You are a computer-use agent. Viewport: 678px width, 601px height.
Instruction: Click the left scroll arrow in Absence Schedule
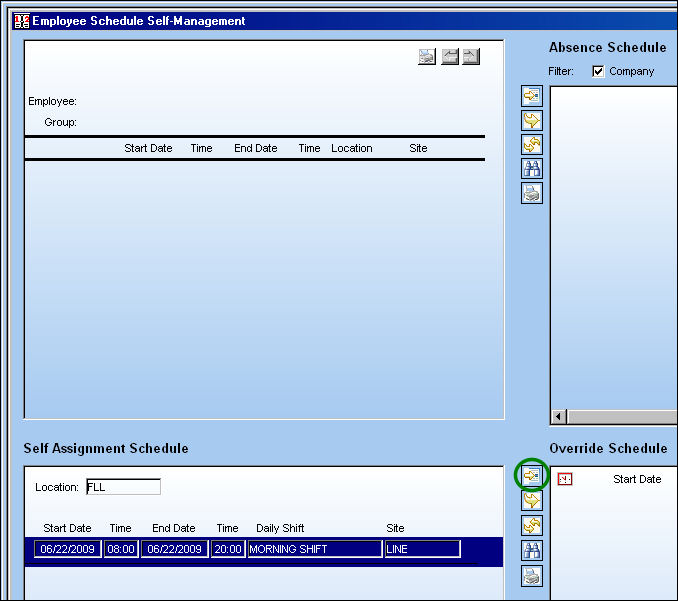559,417
